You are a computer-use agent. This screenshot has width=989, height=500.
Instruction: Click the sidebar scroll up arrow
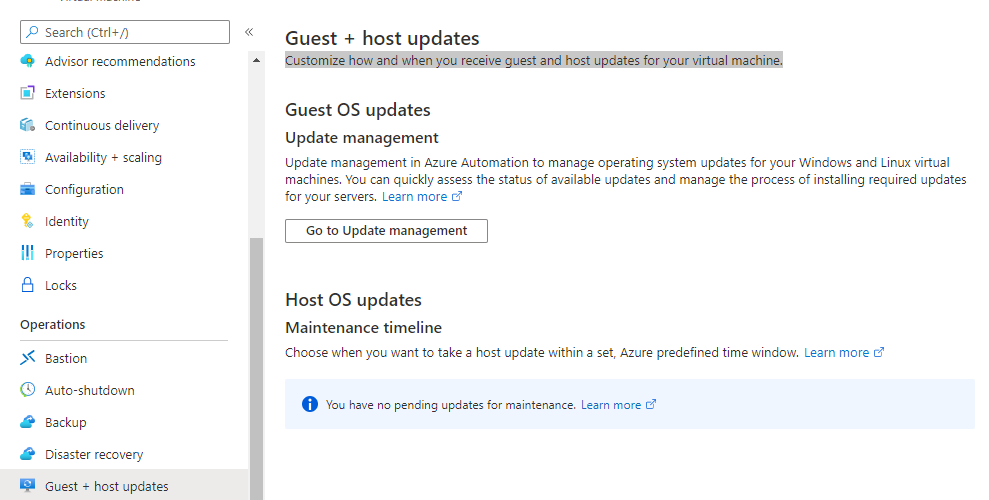coord(256,61)
